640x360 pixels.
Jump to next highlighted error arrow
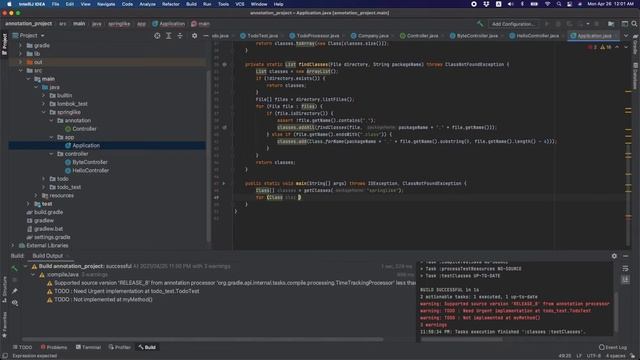(626, 47)
